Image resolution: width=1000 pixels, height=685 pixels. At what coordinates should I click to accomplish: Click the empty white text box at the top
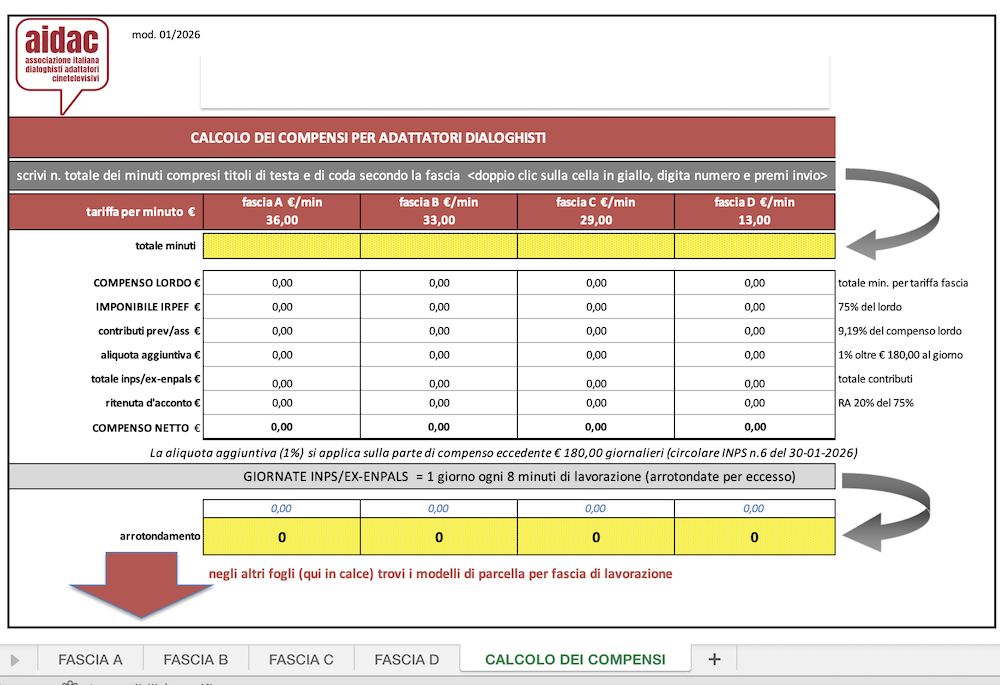click(514, 80)
